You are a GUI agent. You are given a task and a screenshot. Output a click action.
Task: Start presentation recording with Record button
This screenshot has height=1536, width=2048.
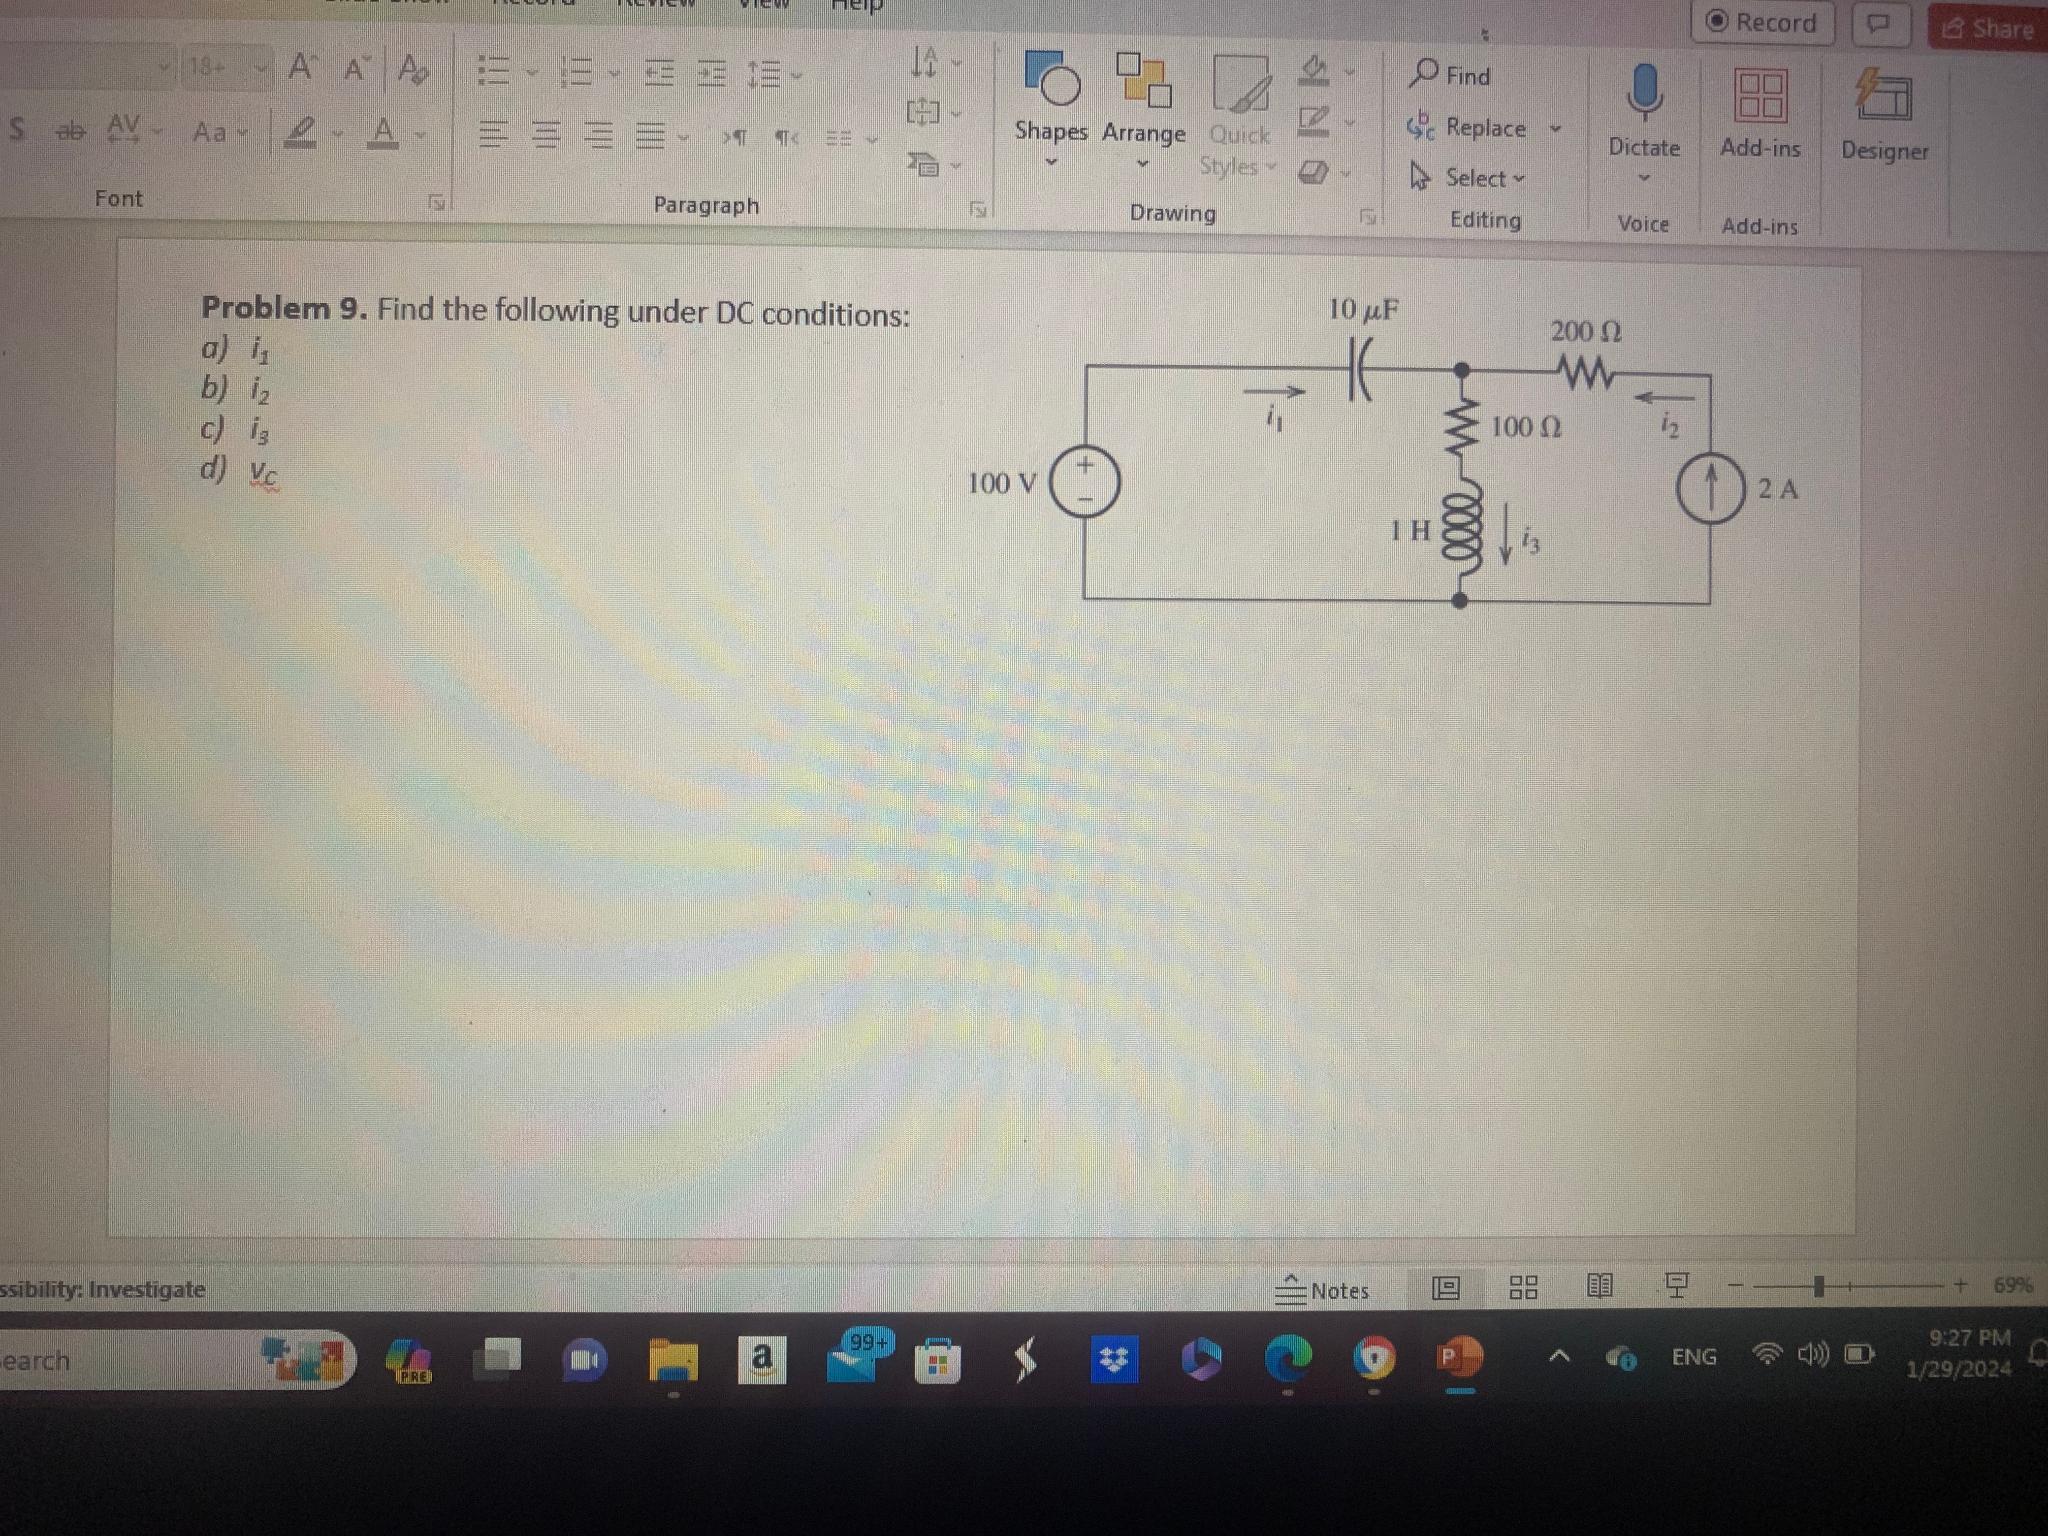tap(1762, 22)
